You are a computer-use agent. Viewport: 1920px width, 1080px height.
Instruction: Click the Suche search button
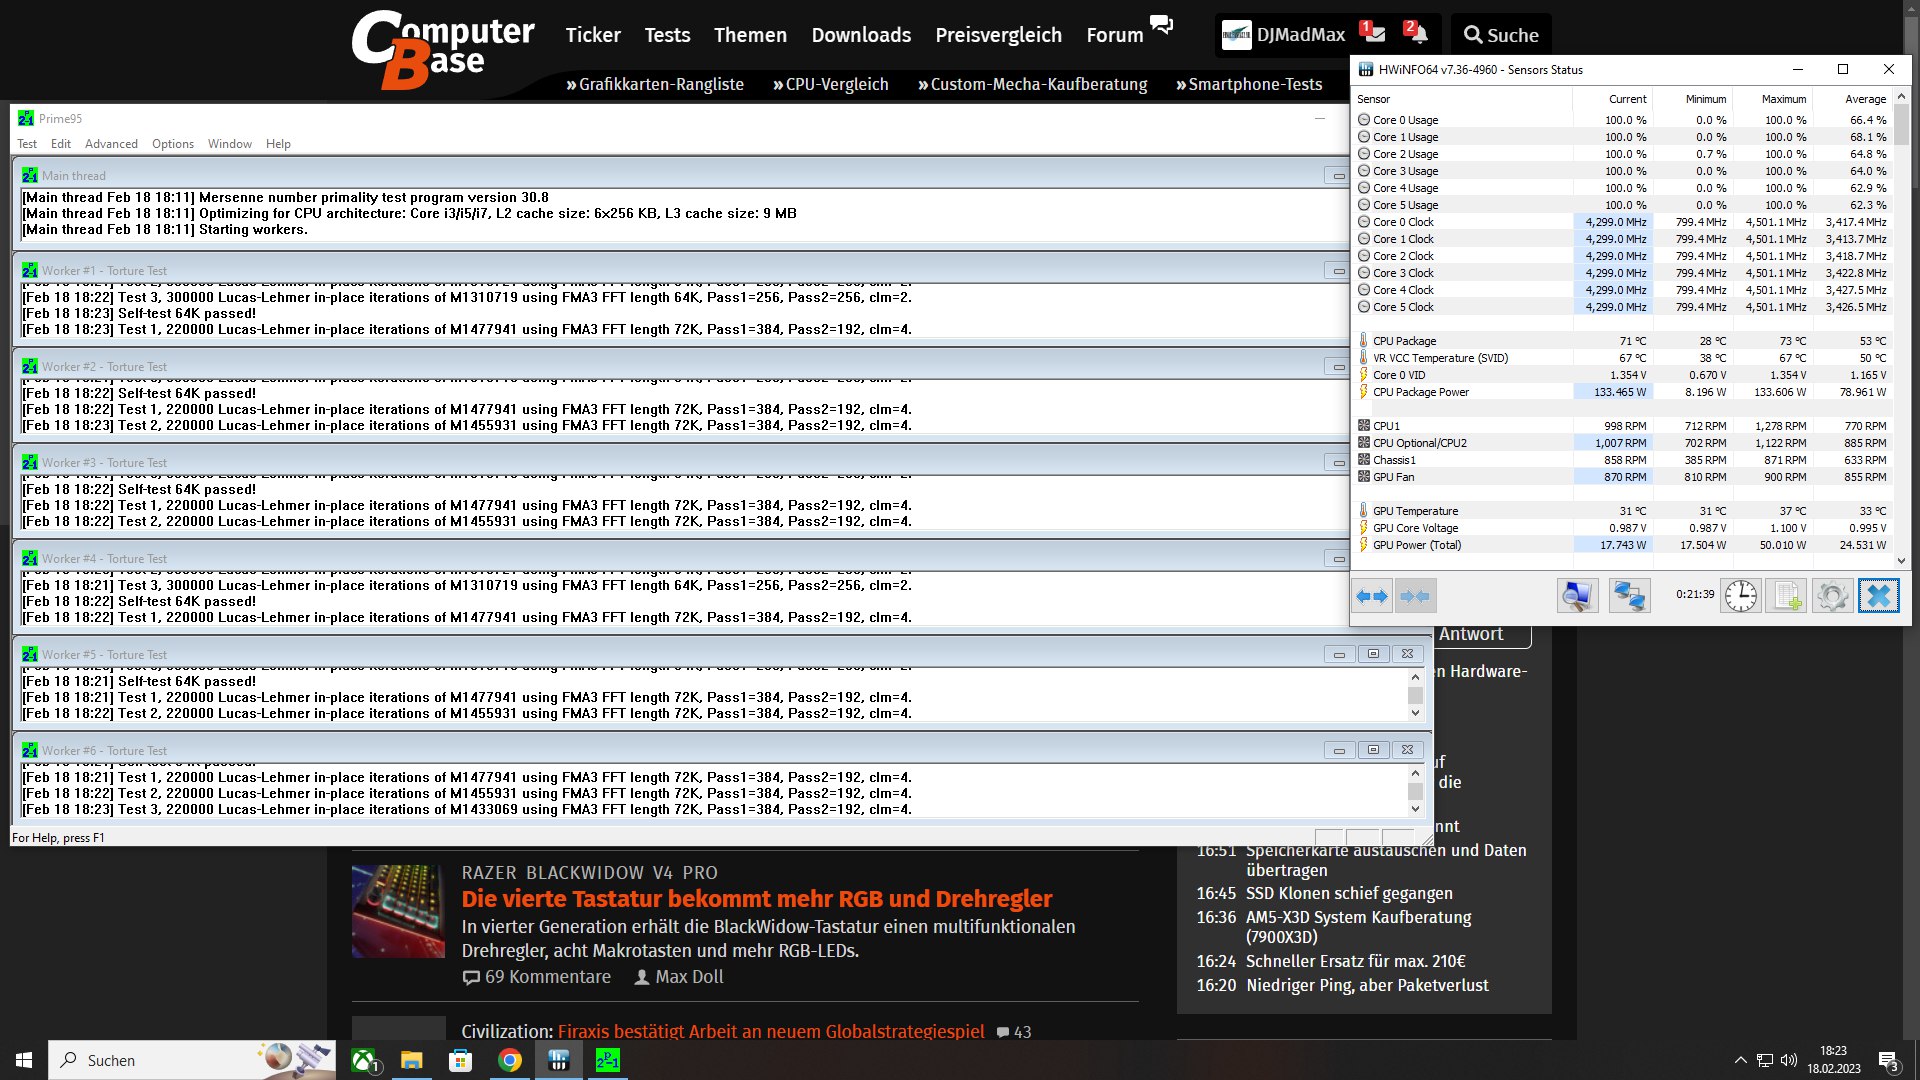(1501, 35)
